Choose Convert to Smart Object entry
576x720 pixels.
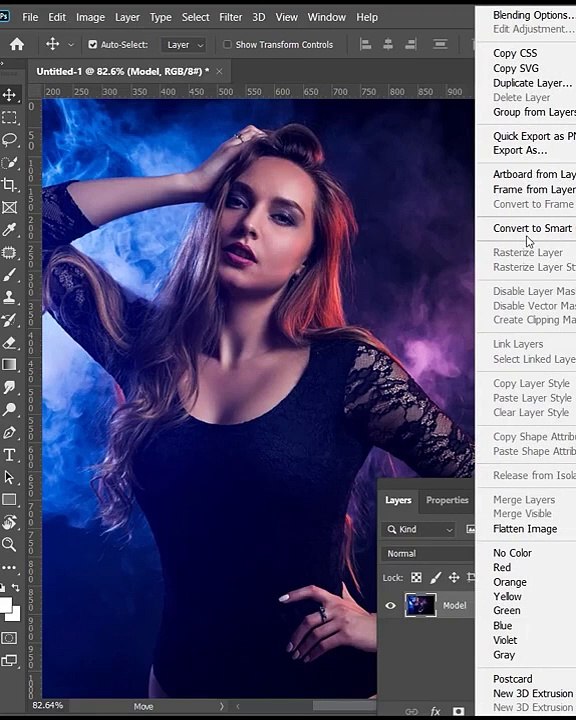tap(532, 228)
